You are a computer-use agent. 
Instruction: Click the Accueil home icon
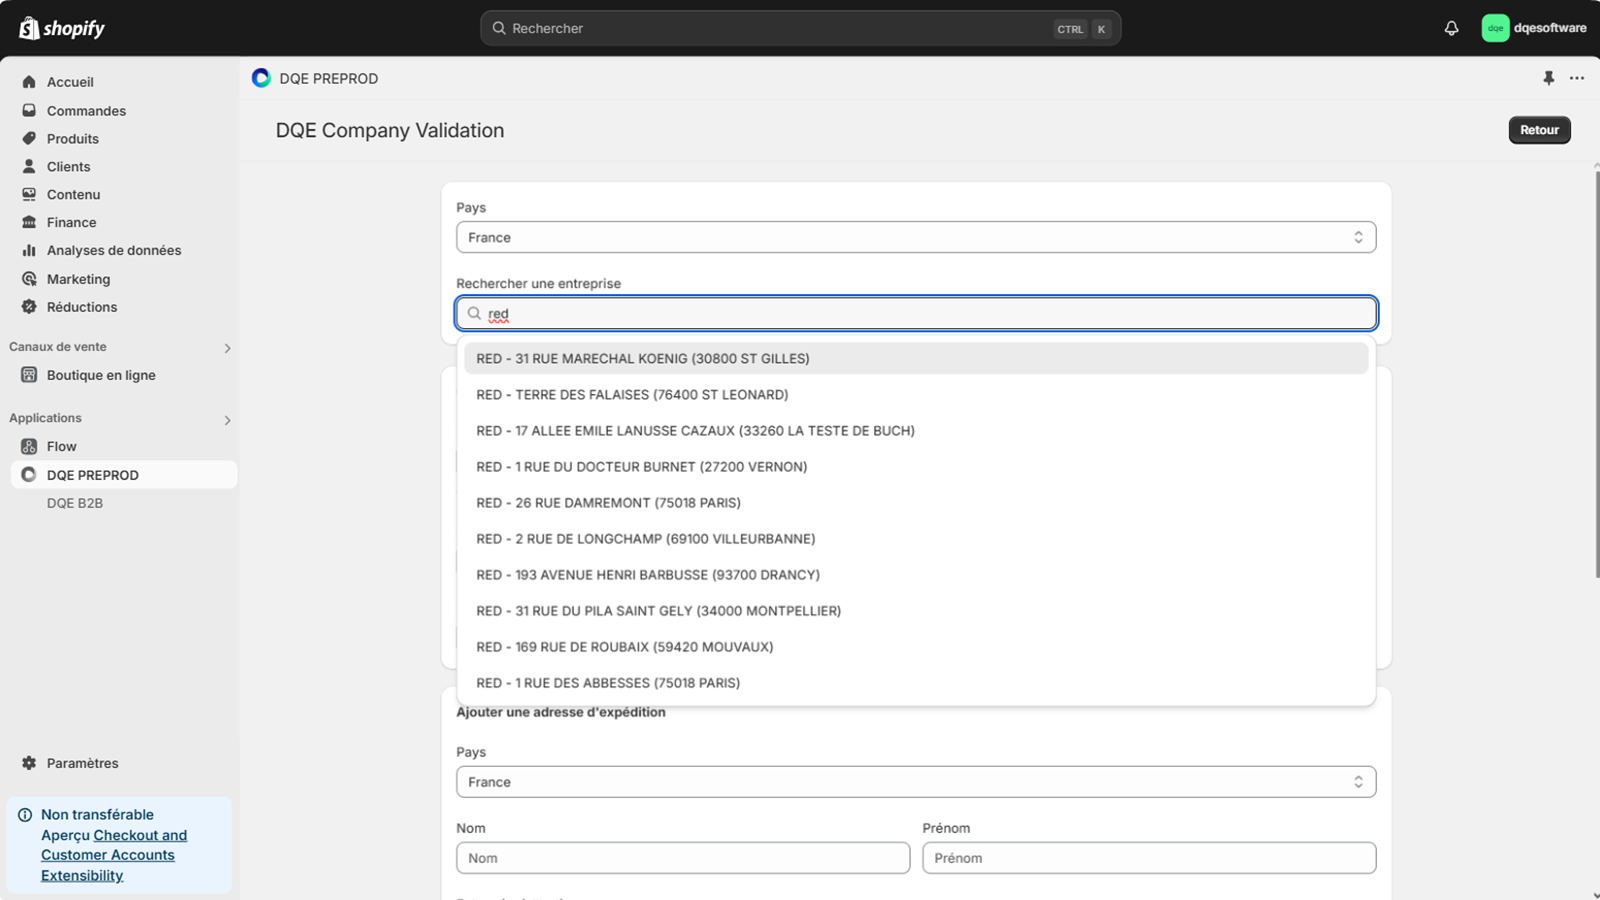29,82
